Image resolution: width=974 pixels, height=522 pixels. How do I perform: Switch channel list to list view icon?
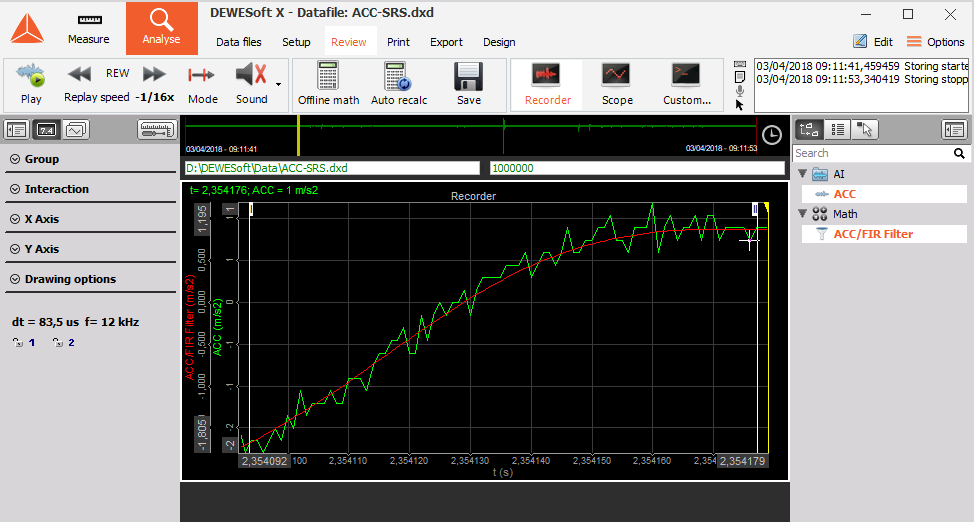click(838, 130)
